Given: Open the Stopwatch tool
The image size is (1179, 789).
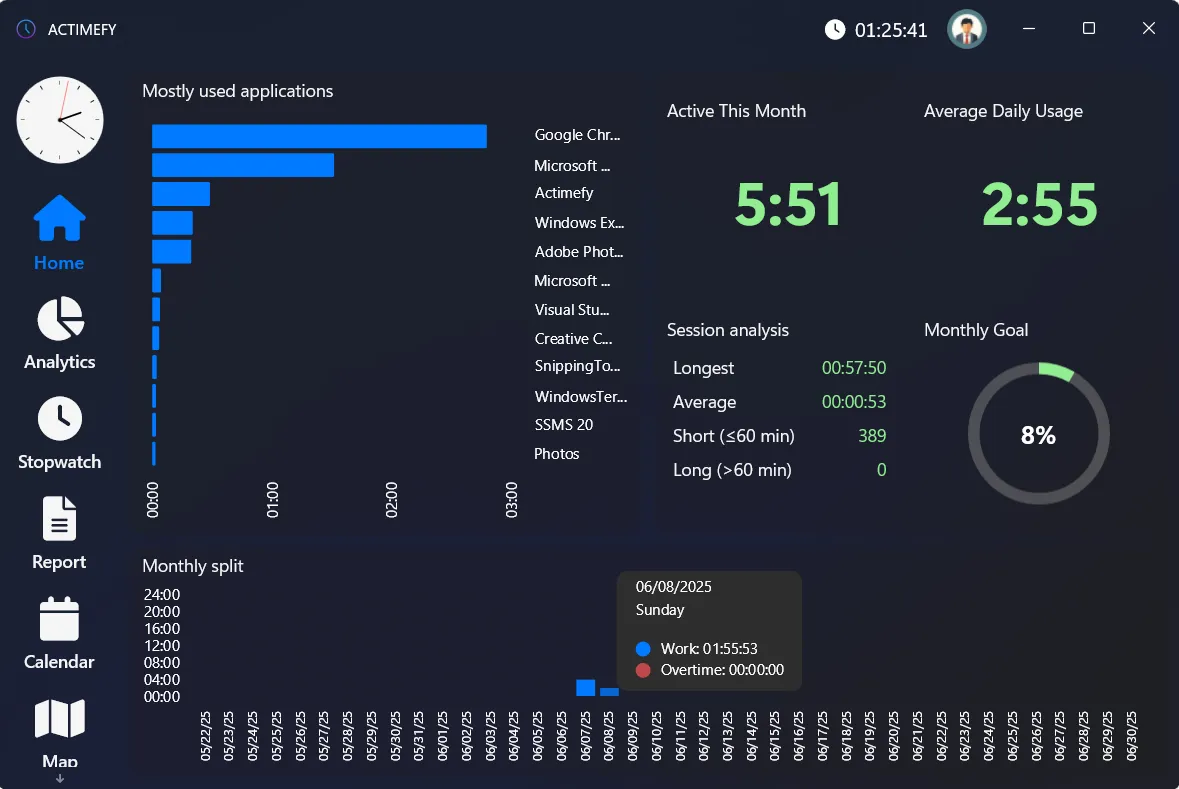Looking at the screenshot, I should pyautogui.click(x=58, y=430).
